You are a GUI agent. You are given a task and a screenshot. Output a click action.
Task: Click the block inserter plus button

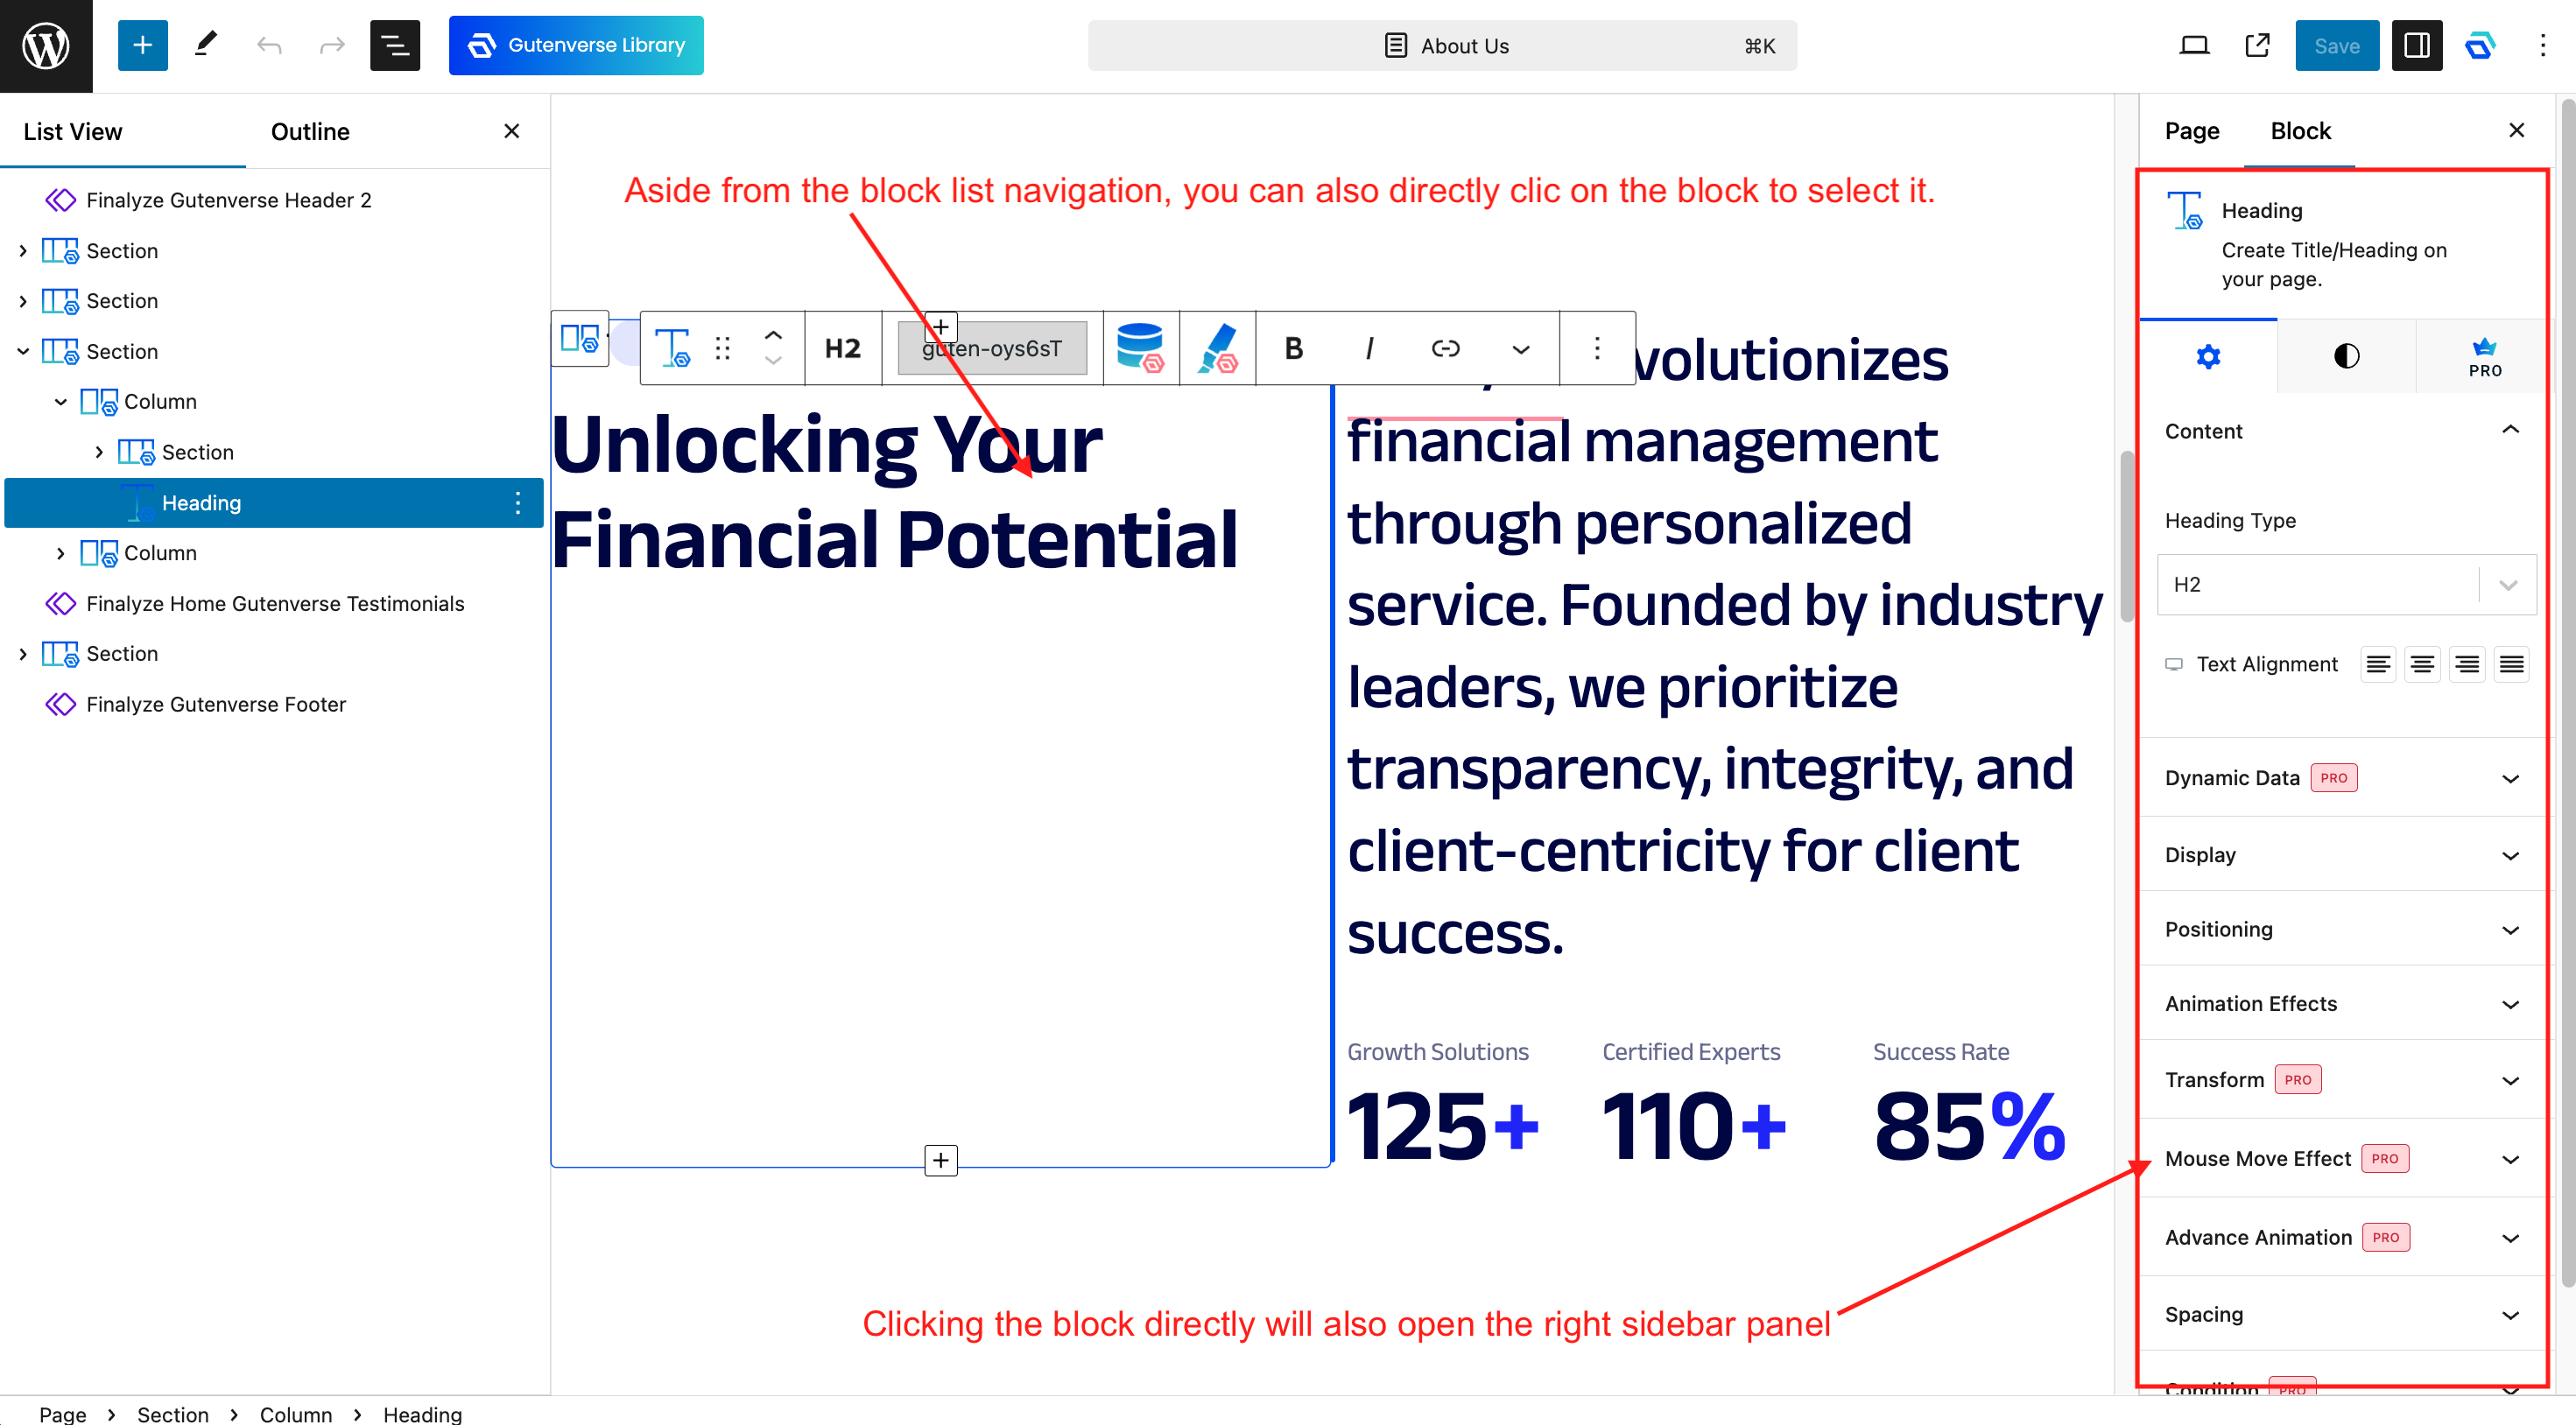[142, 45]
